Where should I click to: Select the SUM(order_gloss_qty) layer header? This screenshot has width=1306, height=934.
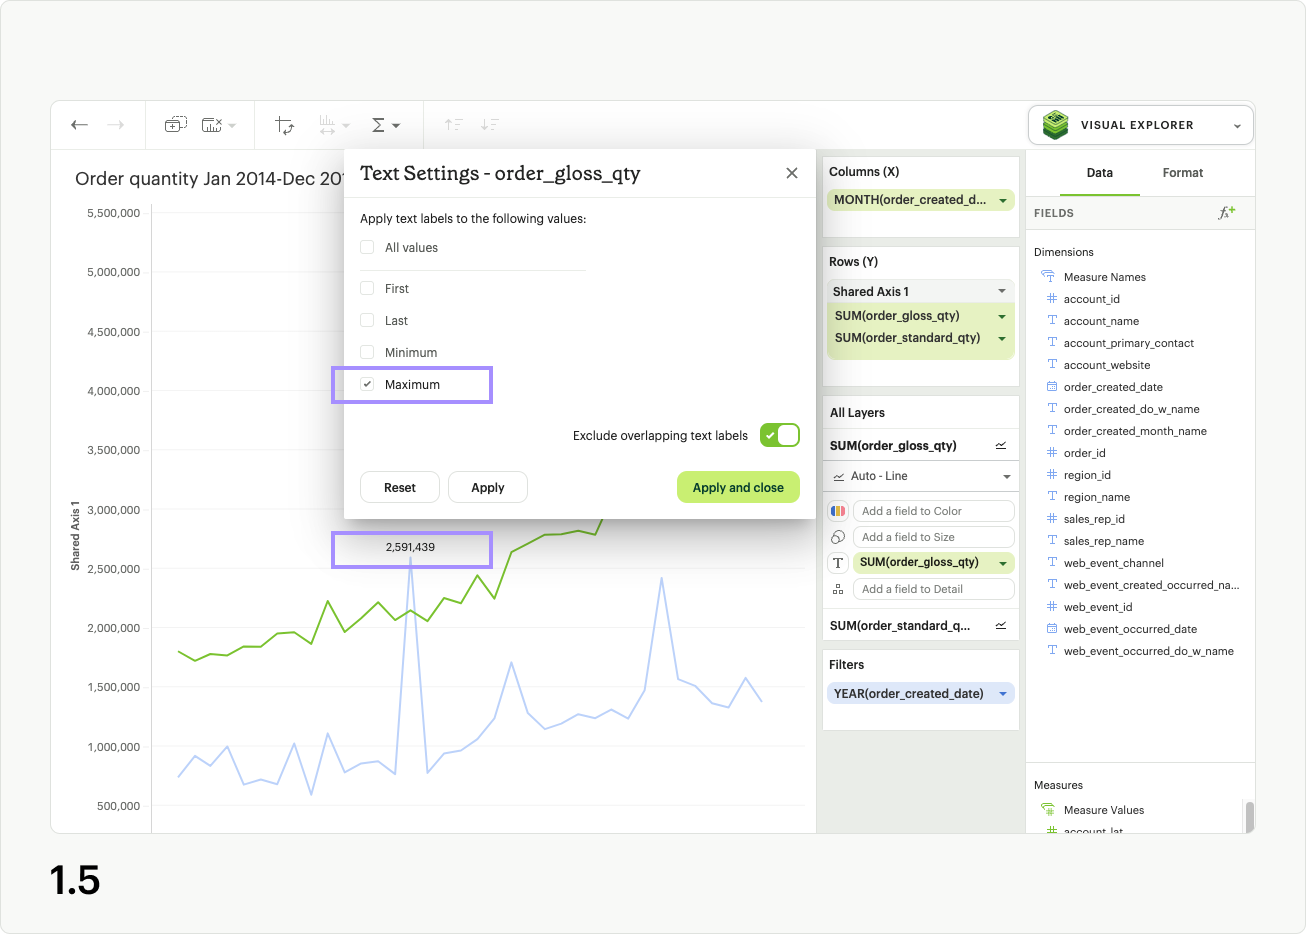pos(893,446)
